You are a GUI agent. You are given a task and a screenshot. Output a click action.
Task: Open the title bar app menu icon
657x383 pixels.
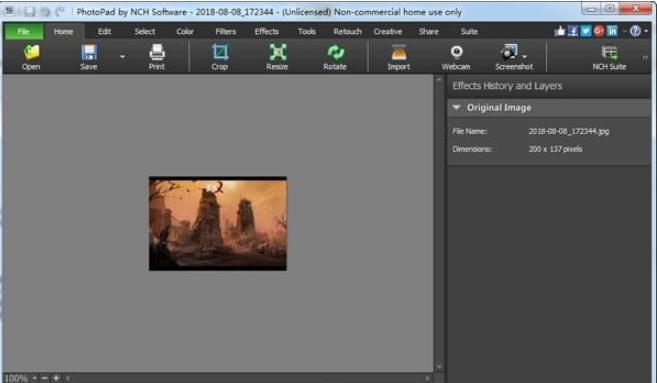[9, 11]
